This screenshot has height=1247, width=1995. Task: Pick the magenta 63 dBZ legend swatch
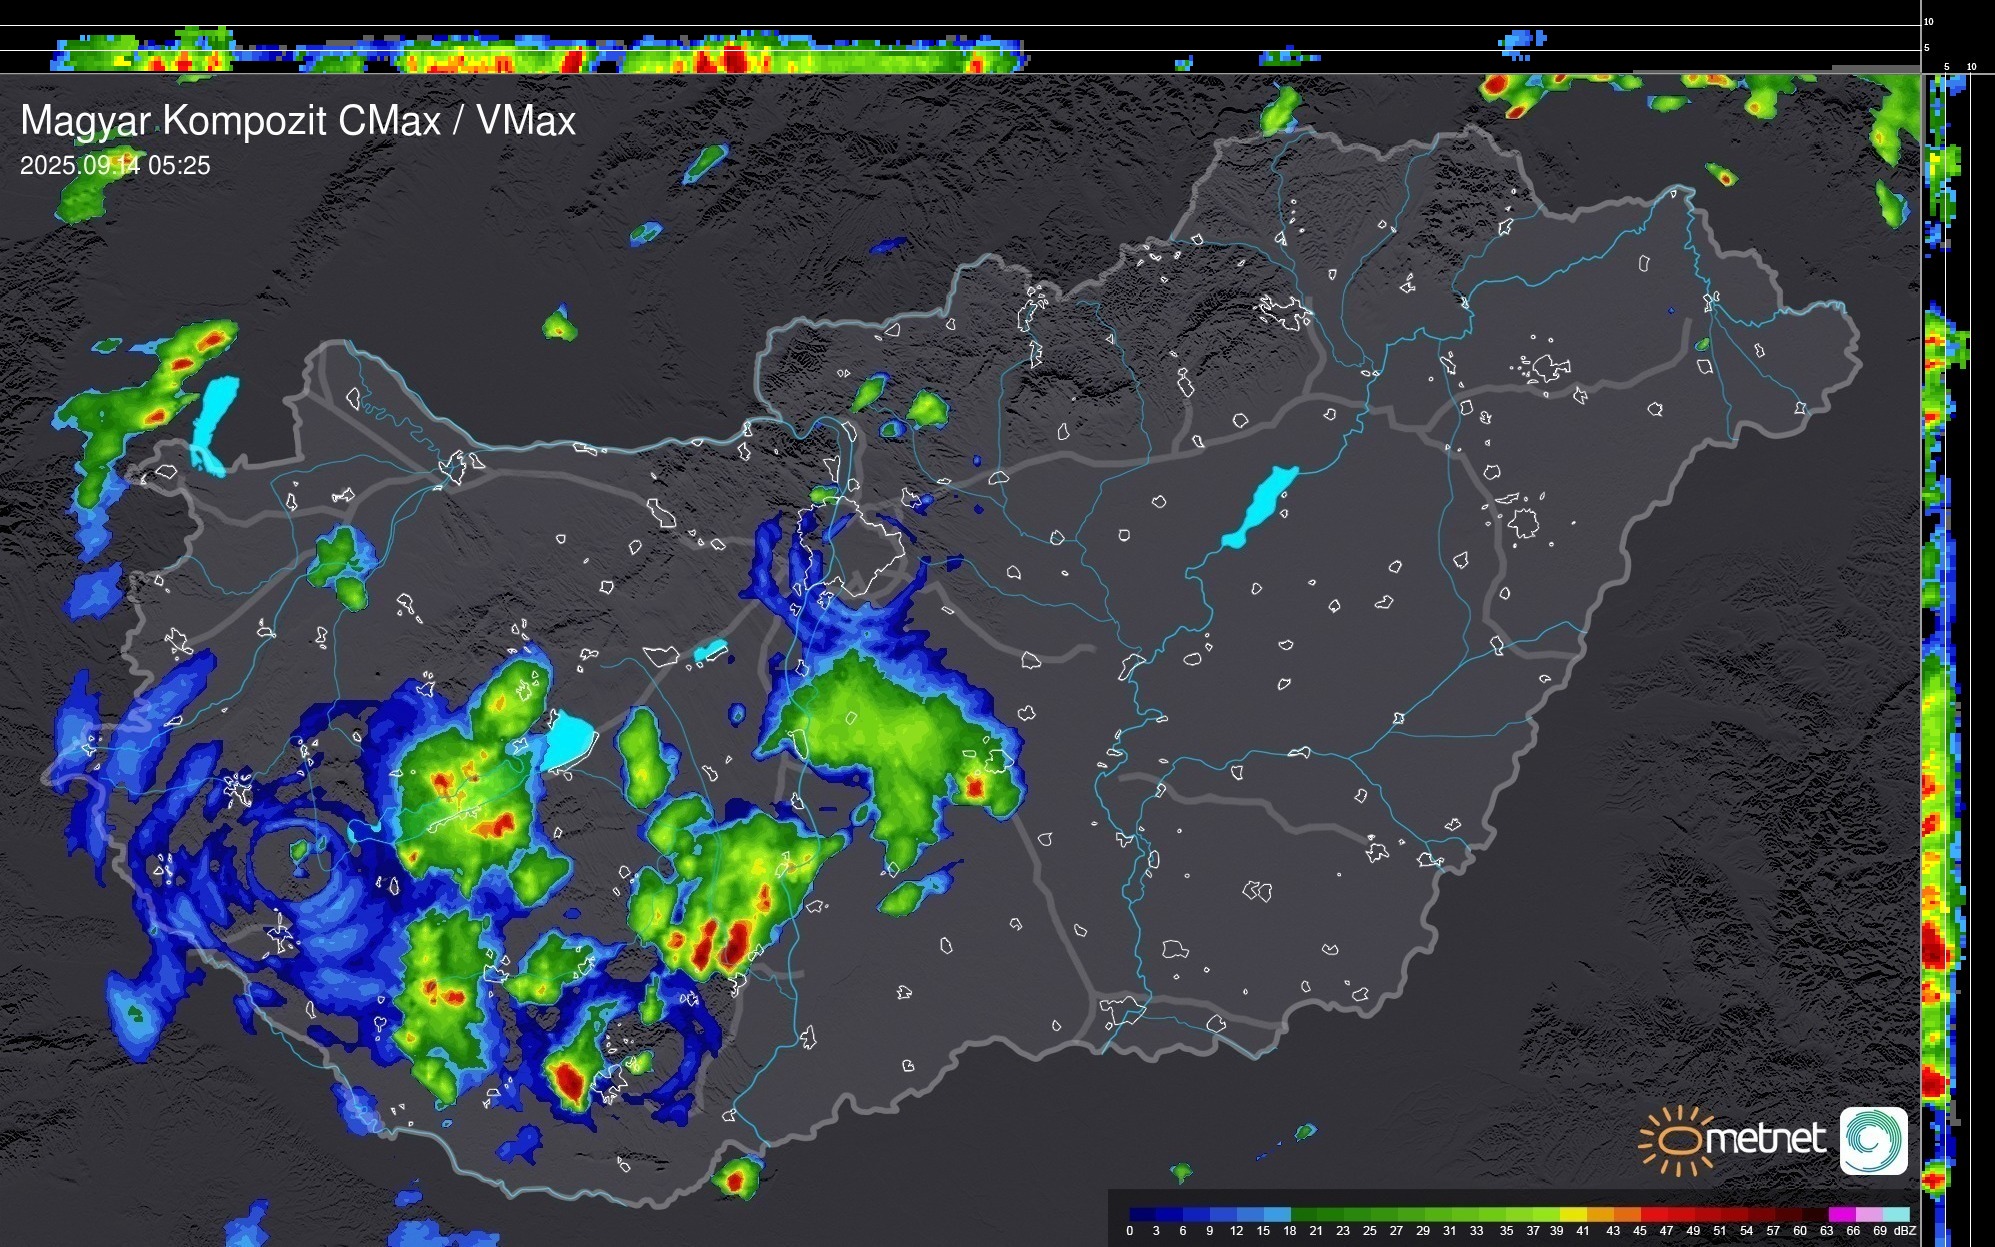1840,1214
